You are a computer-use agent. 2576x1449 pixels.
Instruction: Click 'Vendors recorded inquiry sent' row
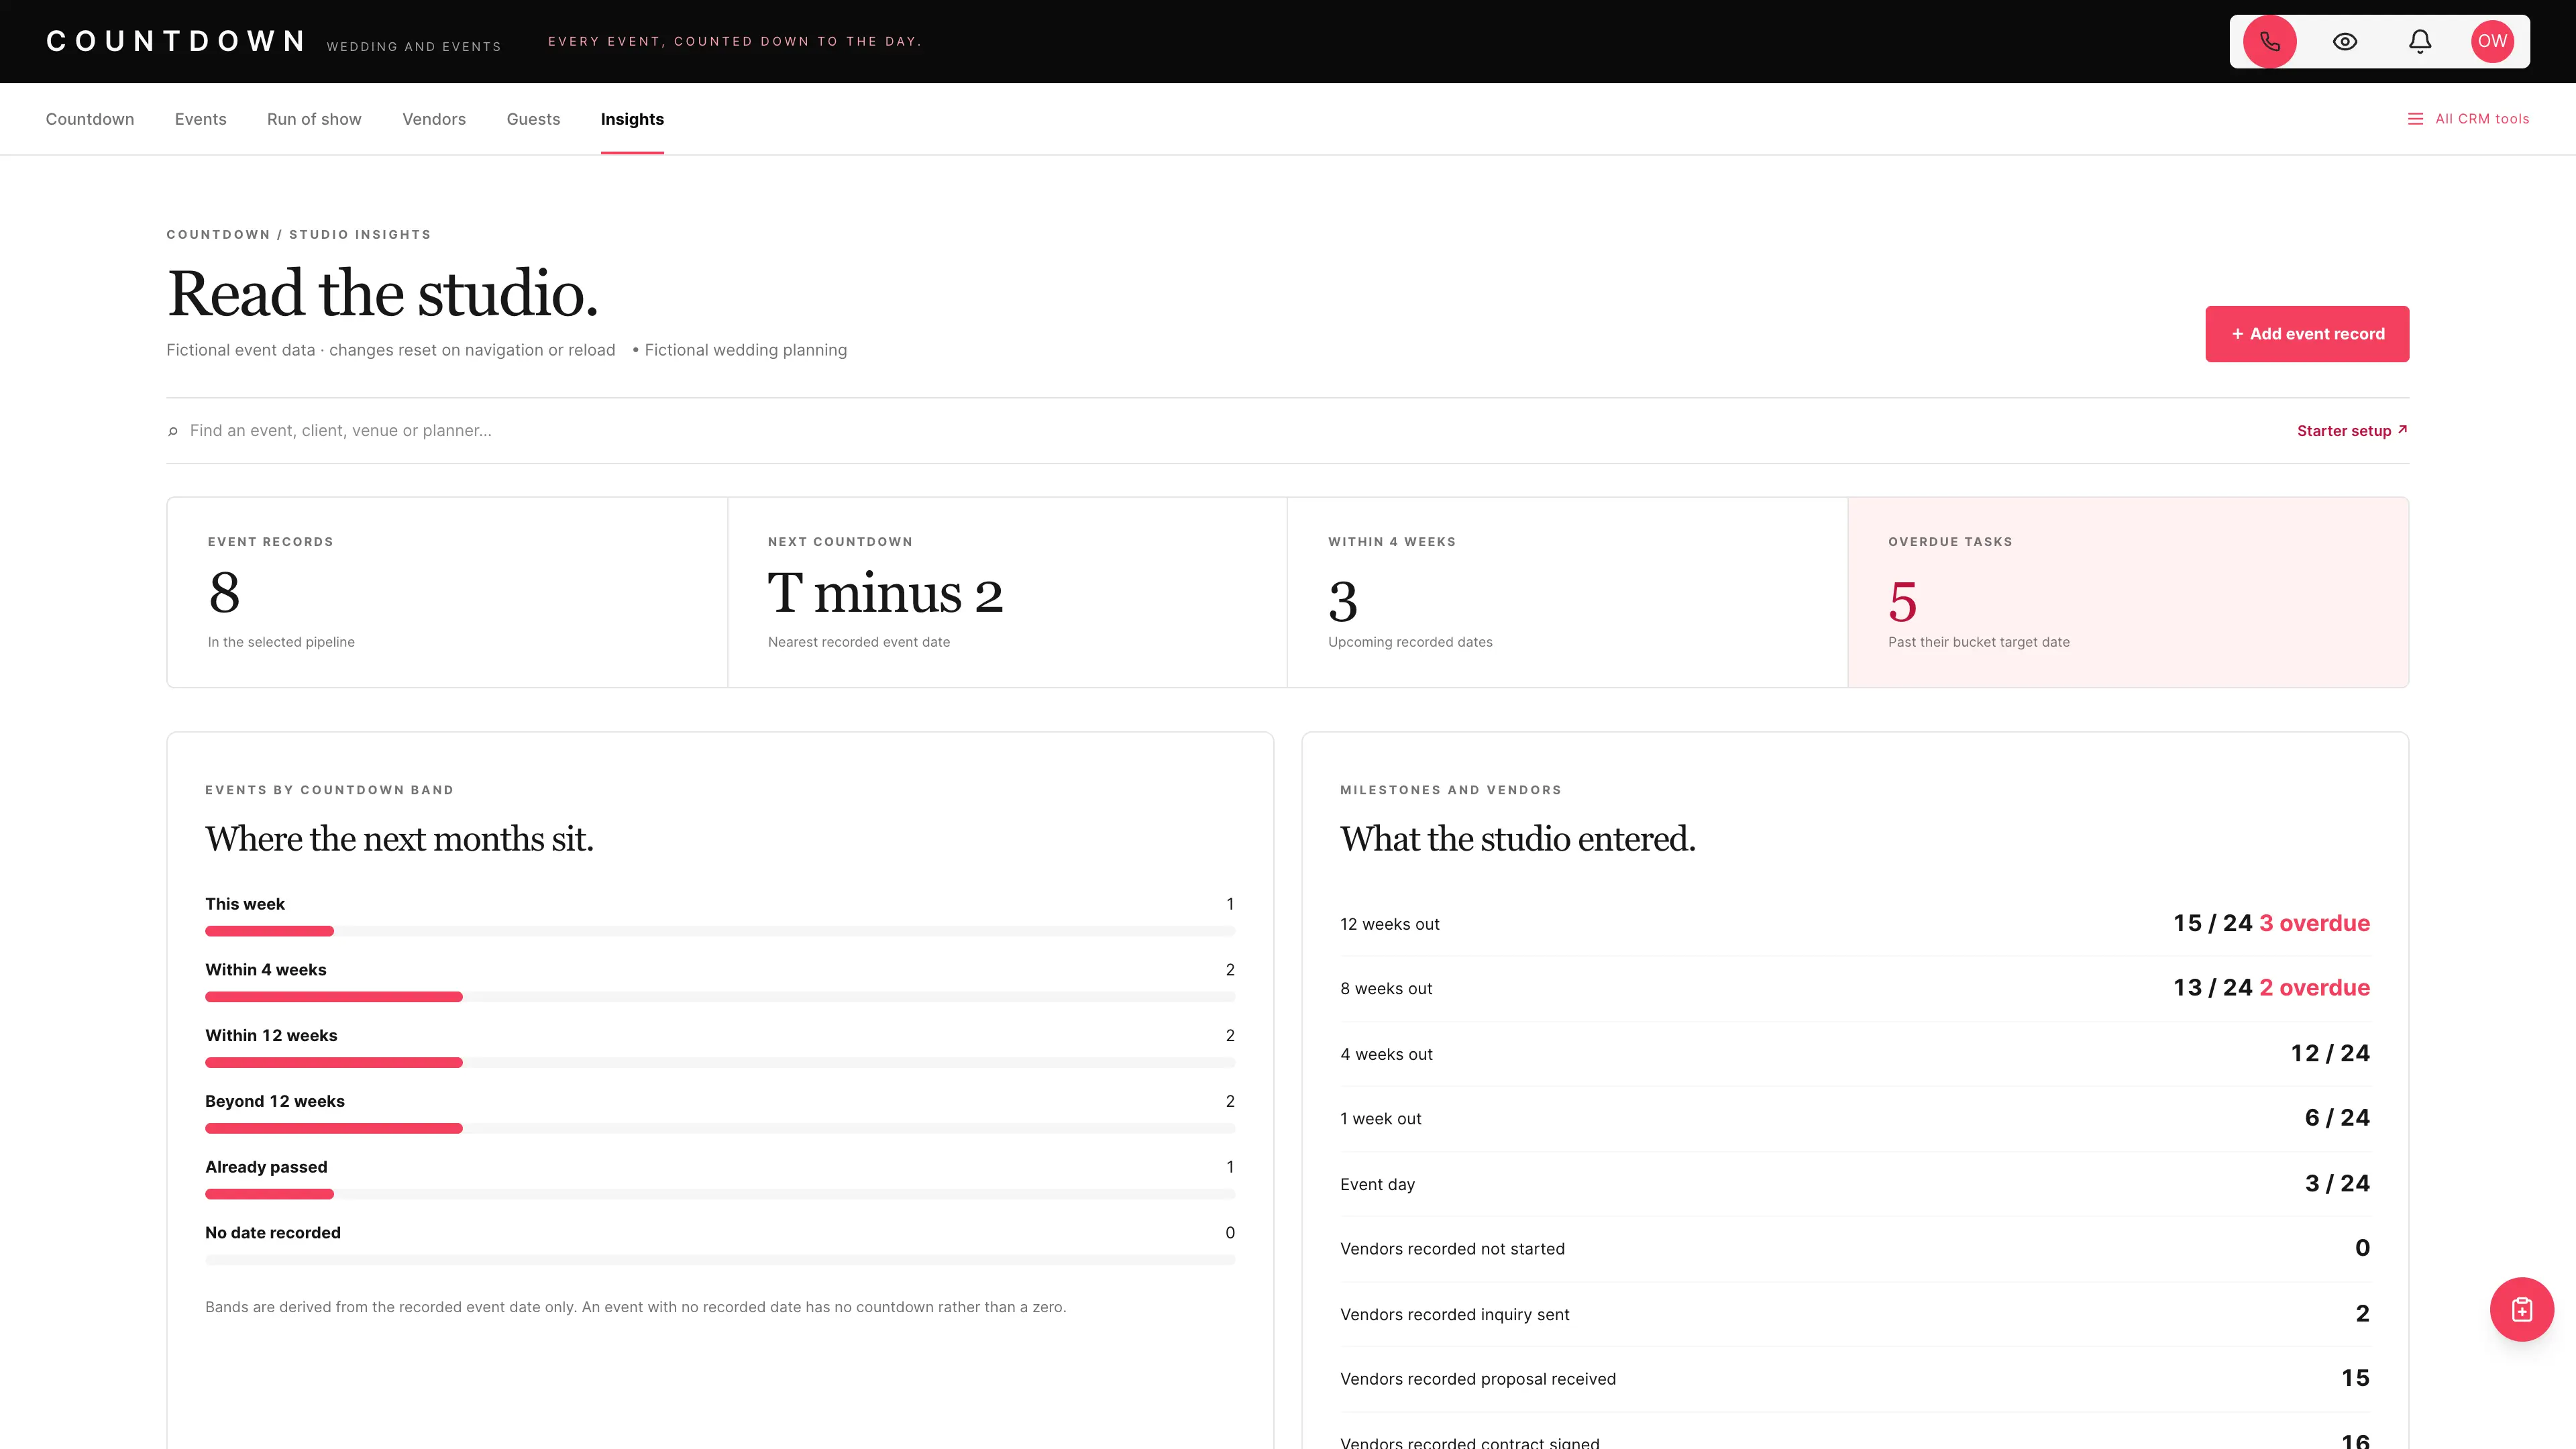(1855, 1314)
